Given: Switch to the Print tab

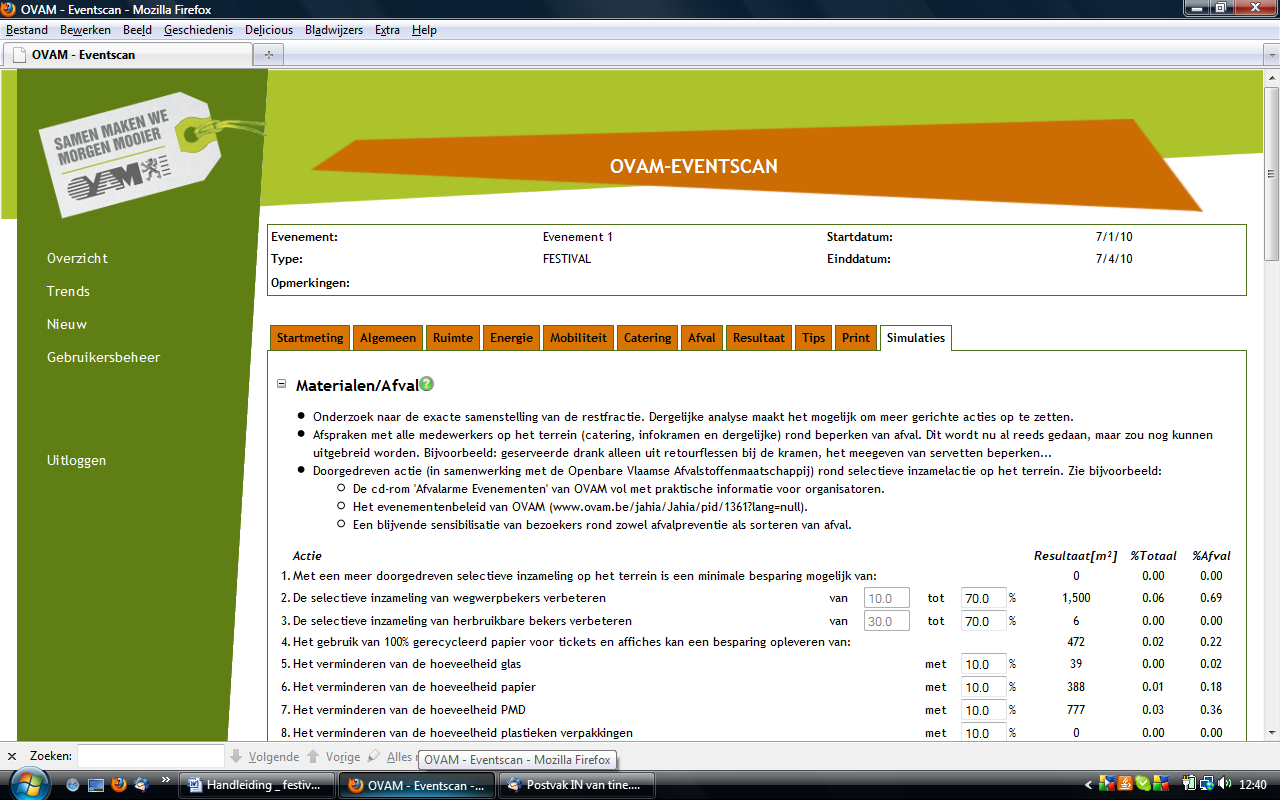Looking at the screenshot, I should point(856,338).
